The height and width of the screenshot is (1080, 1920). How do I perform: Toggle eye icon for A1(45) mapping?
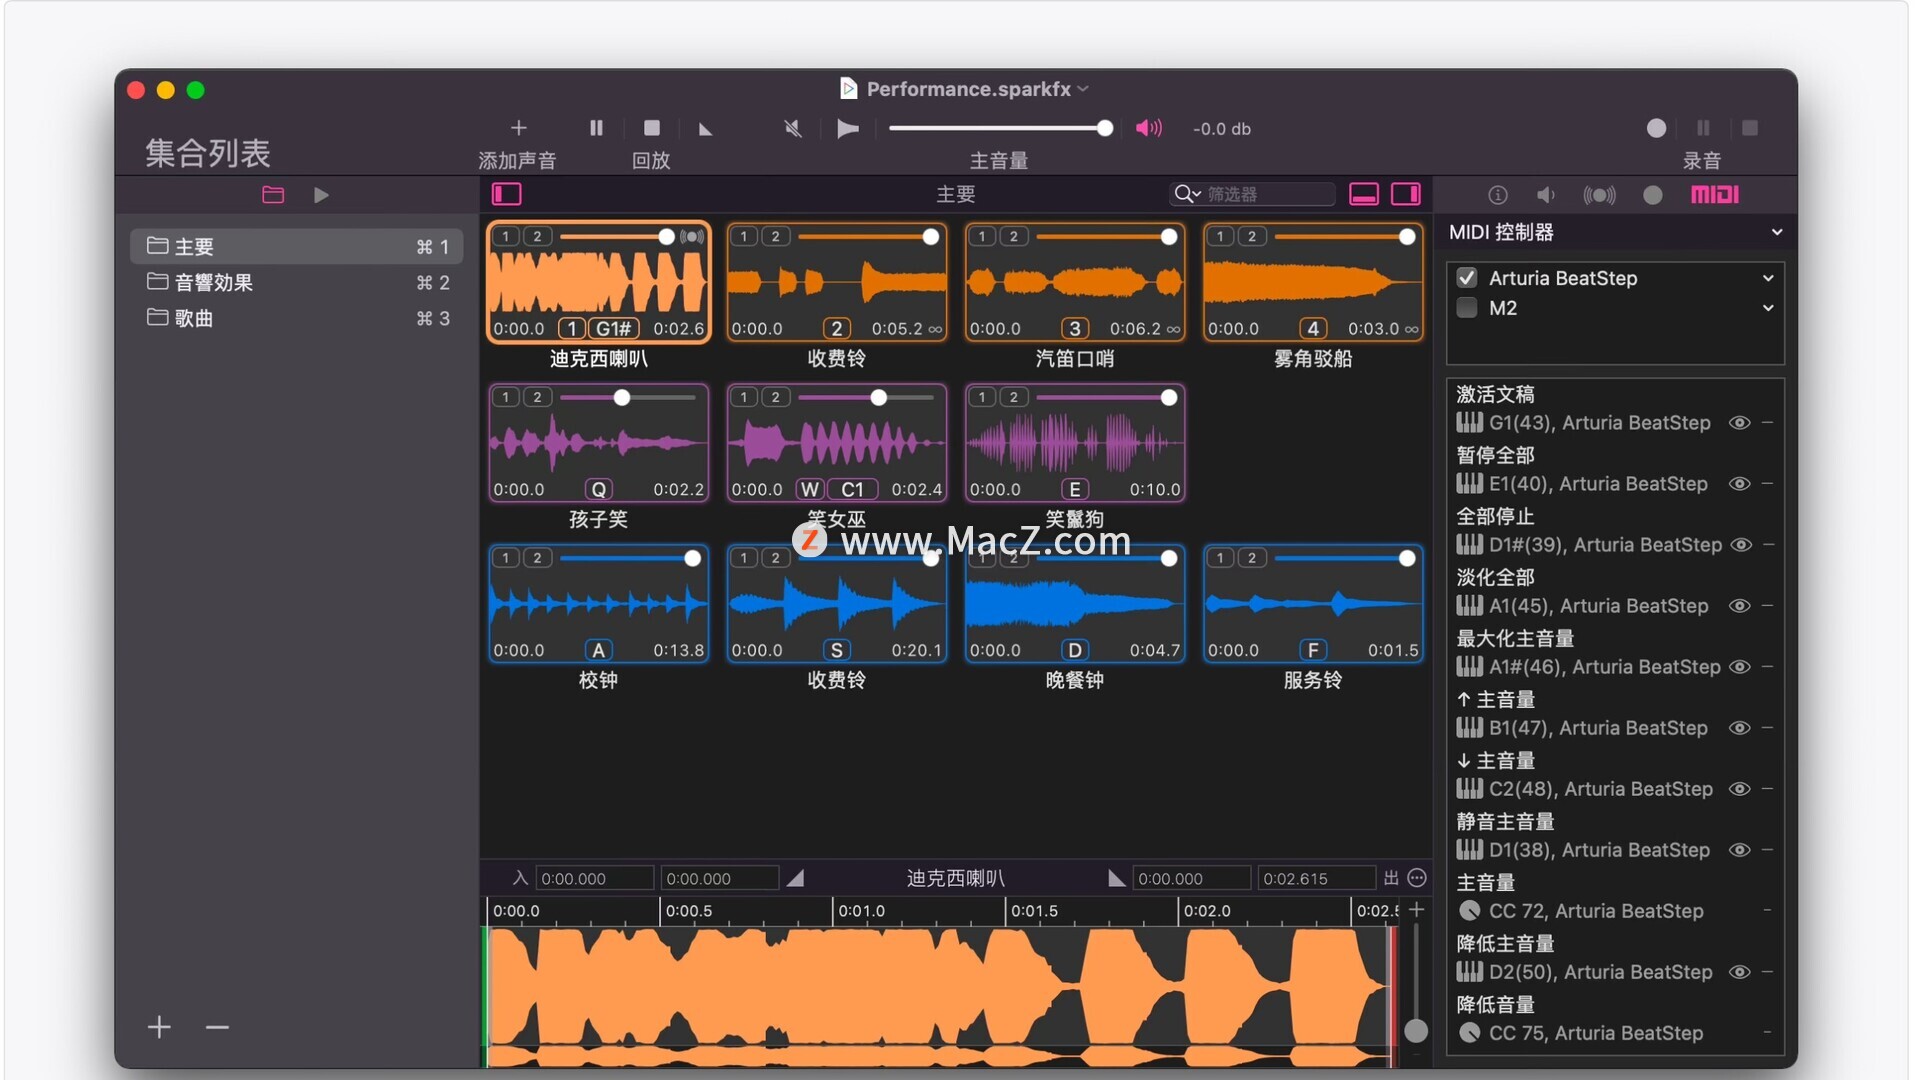tap(1740, 606)
